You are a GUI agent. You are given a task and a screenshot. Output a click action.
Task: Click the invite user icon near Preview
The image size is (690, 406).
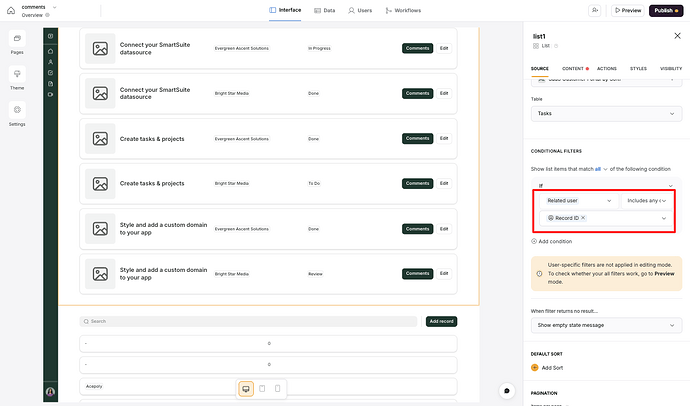coord(595,10)
